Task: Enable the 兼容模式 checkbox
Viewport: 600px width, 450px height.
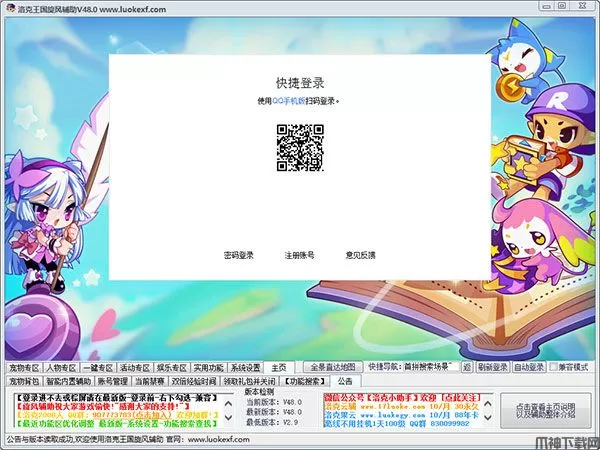Action: click(x=553, y=367)
